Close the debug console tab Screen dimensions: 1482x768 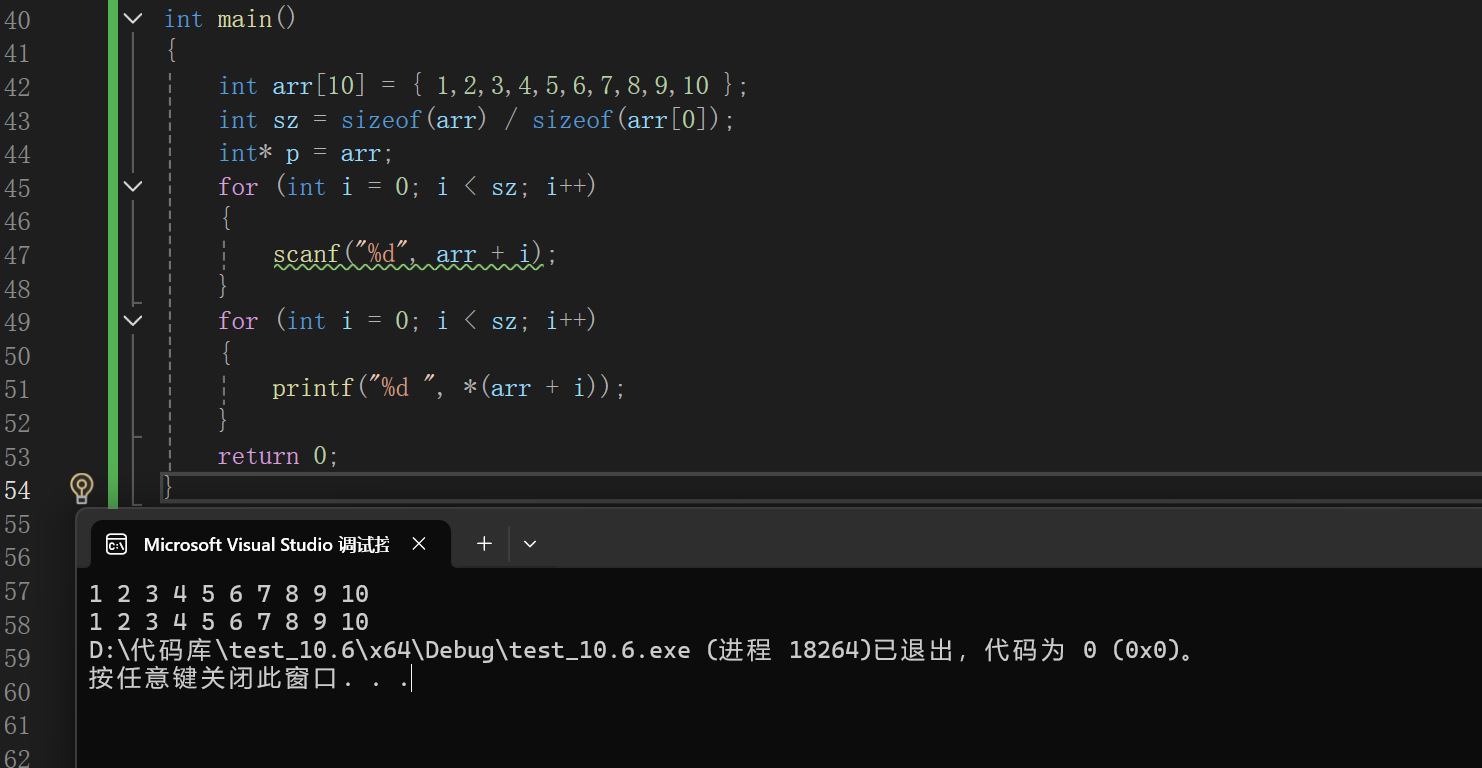(419, 543)
